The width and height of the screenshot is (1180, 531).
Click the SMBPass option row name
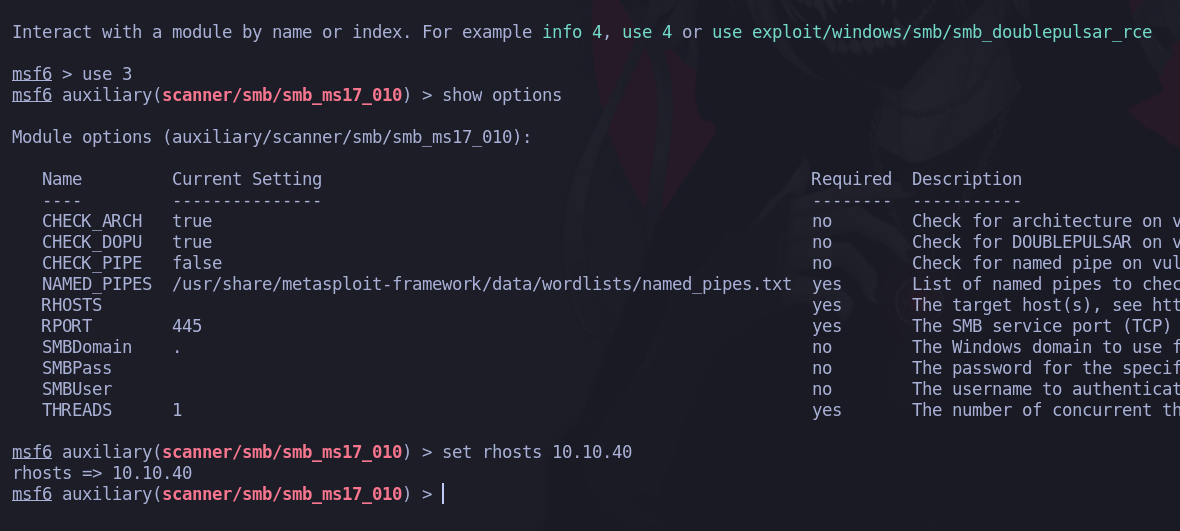[77, 368]
